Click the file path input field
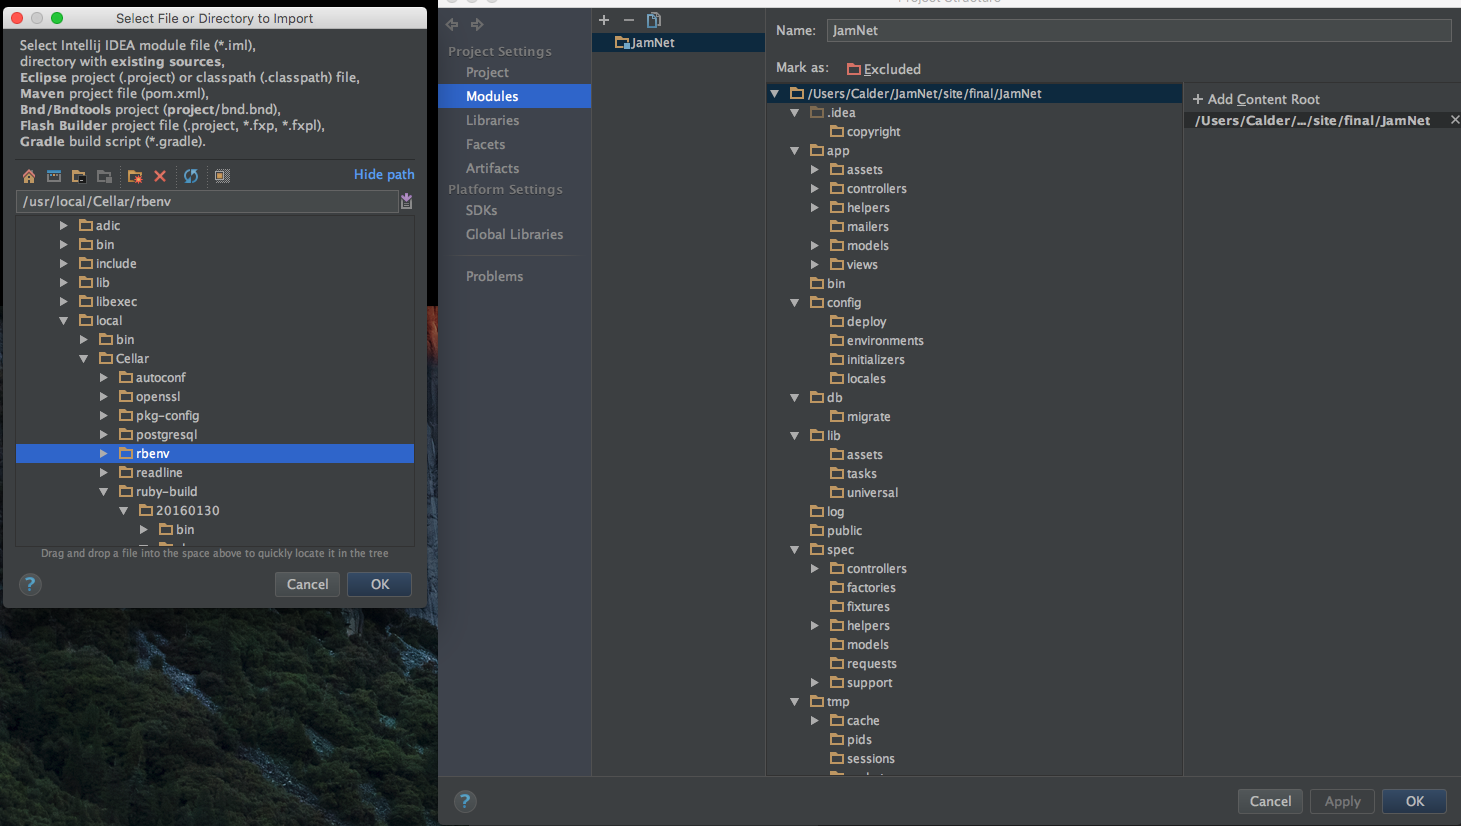The image size is (1461, 826). click(x=207, y=201)
